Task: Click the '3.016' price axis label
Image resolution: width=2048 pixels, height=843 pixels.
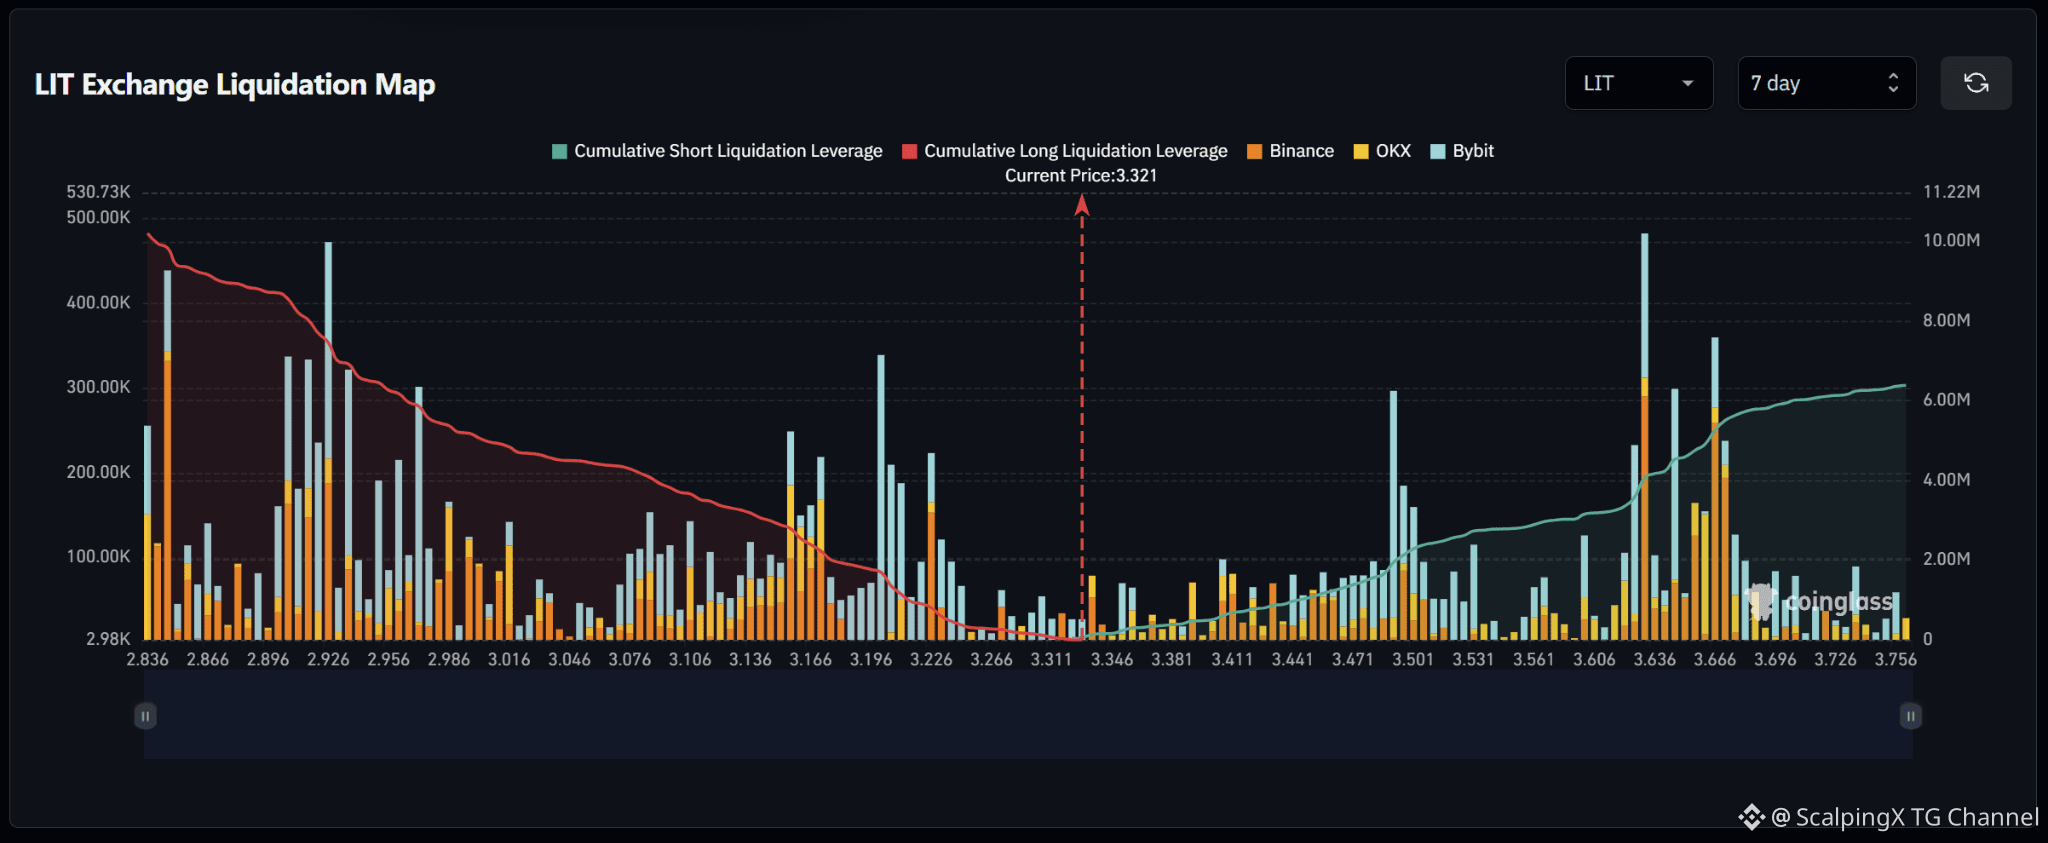Action: tap(509, 660)
